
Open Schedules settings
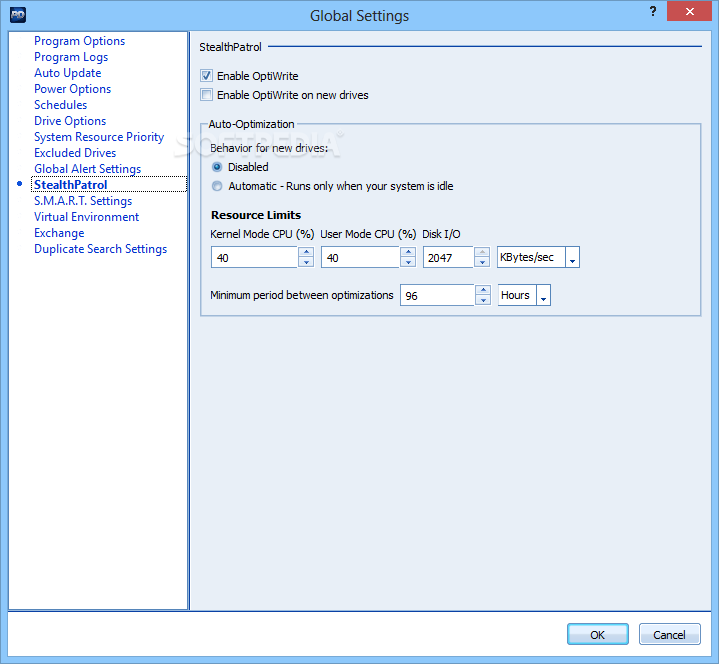pos(61,105)
